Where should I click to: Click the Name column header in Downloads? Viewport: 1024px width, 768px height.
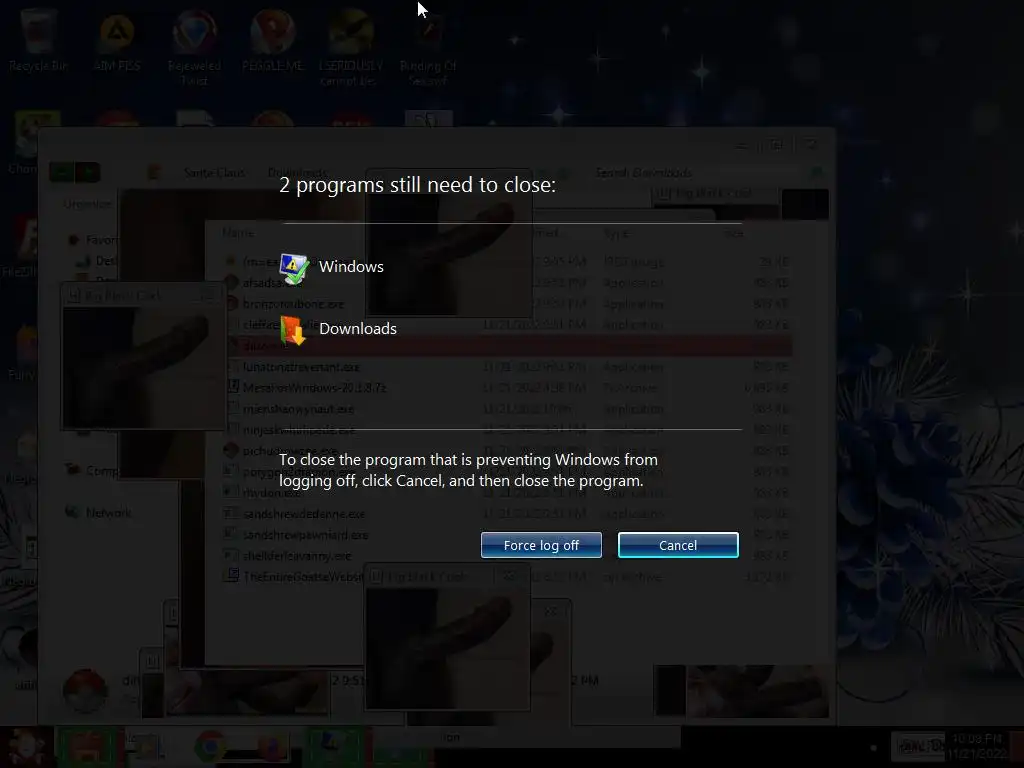click(238, 233)
